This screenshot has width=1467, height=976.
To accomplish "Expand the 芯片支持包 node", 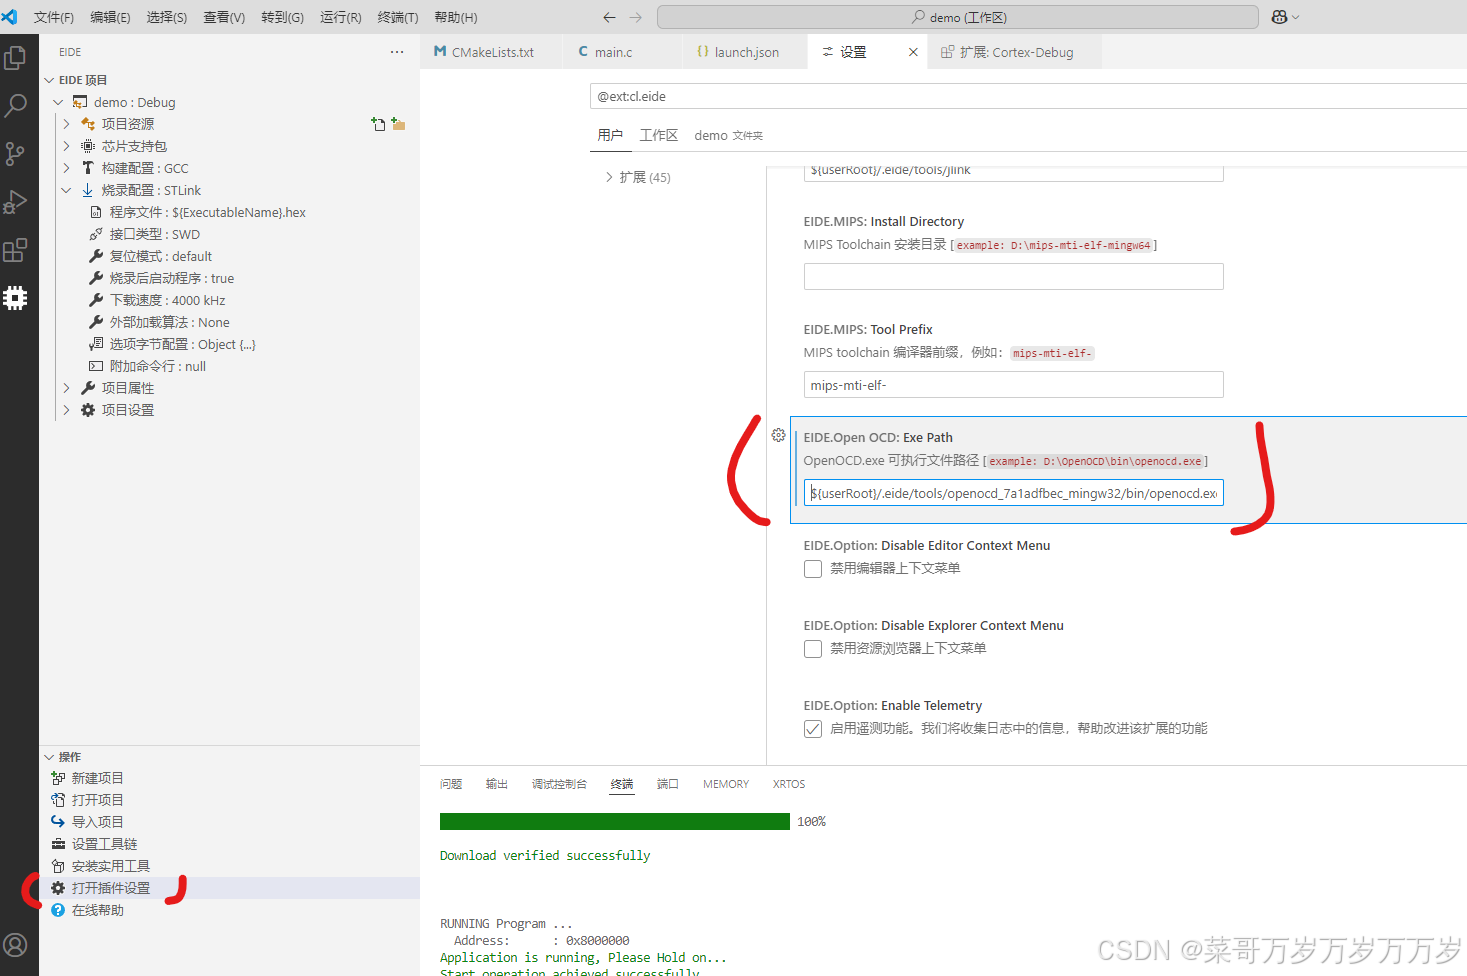I will [66, 146].
